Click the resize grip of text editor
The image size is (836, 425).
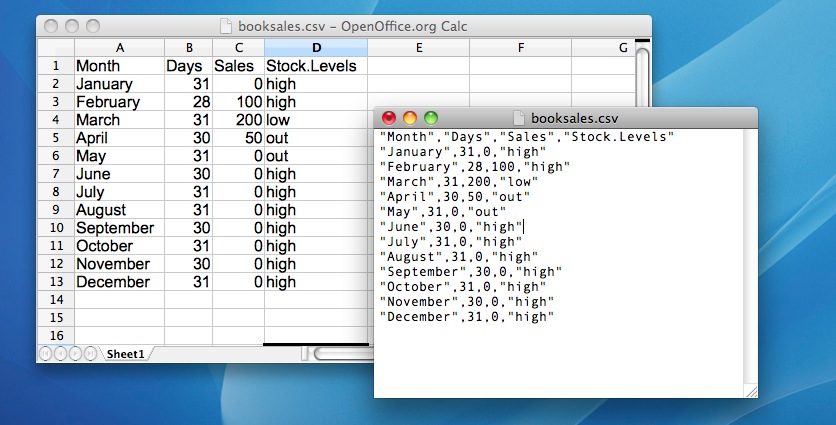tap(750, 390)
